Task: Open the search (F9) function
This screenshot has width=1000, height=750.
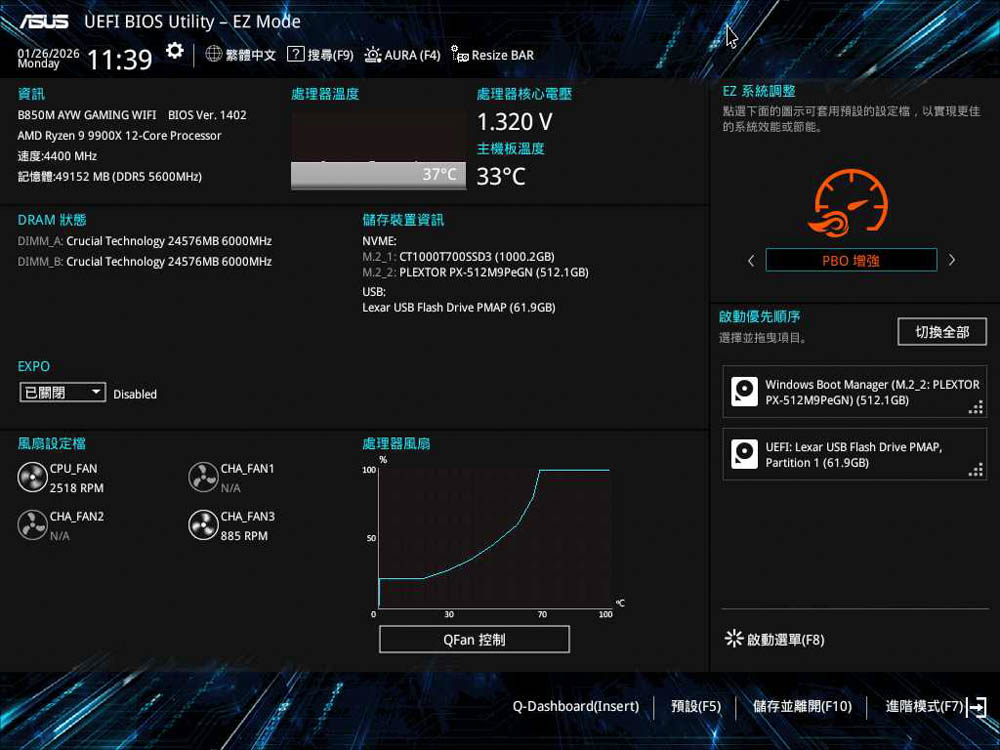Action: 320,55
